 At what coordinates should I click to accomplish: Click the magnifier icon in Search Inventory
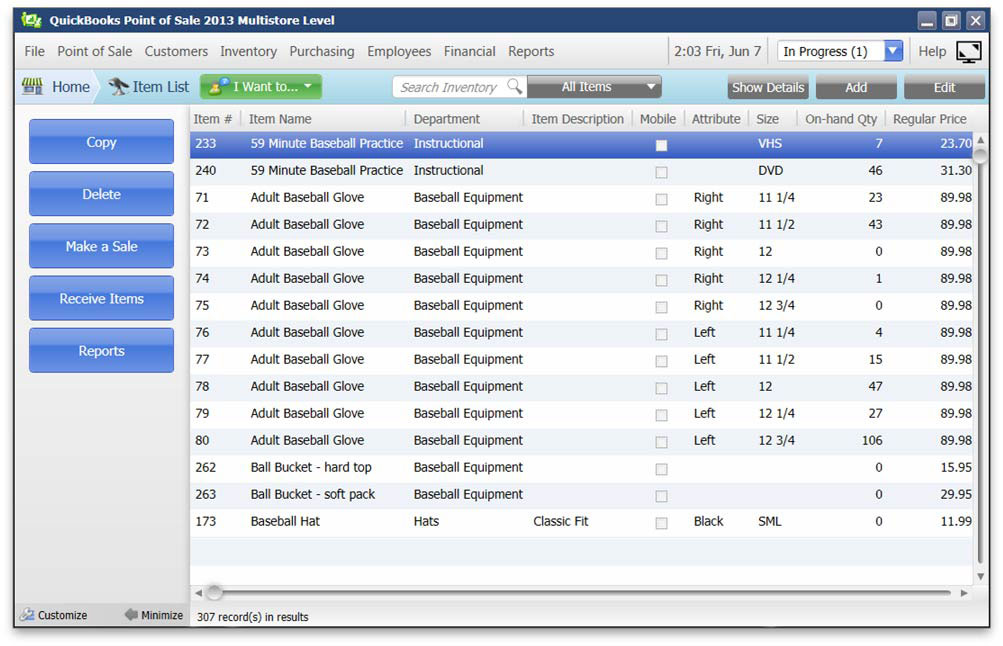(514, 87)
